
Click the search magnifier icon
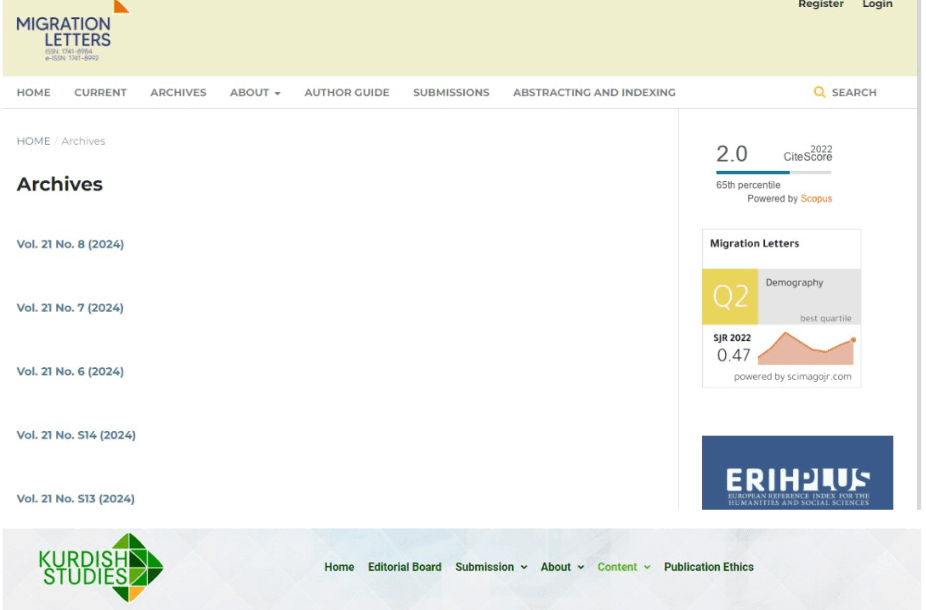[819, 92]
